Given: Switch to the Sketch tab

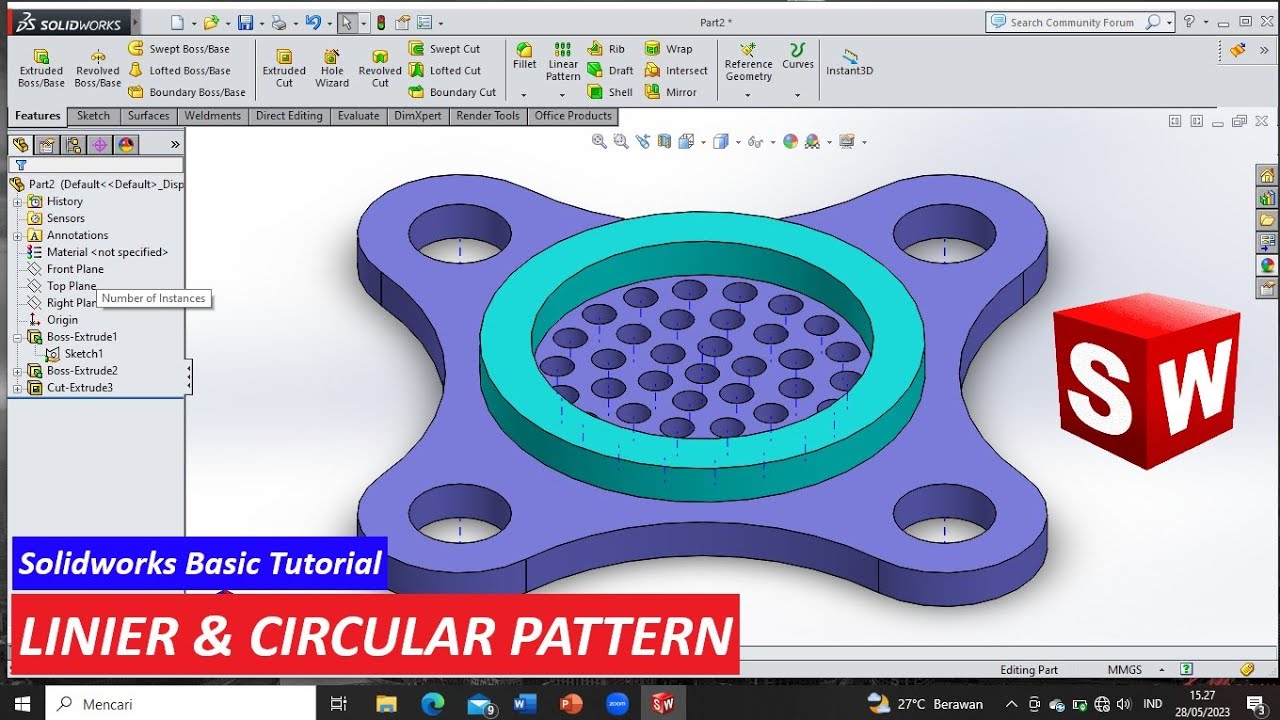Looking at the screenshot, I should click(94, 116).
